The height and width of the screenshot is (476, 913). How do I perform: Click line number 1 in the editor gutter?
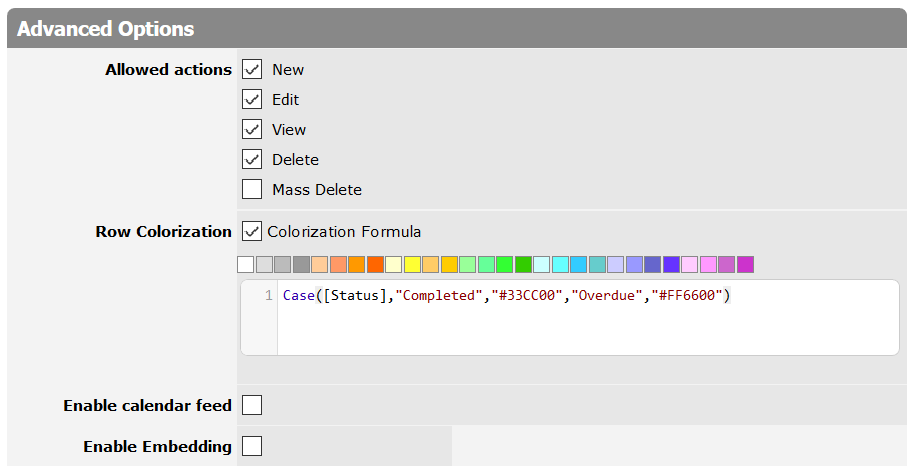268,295
